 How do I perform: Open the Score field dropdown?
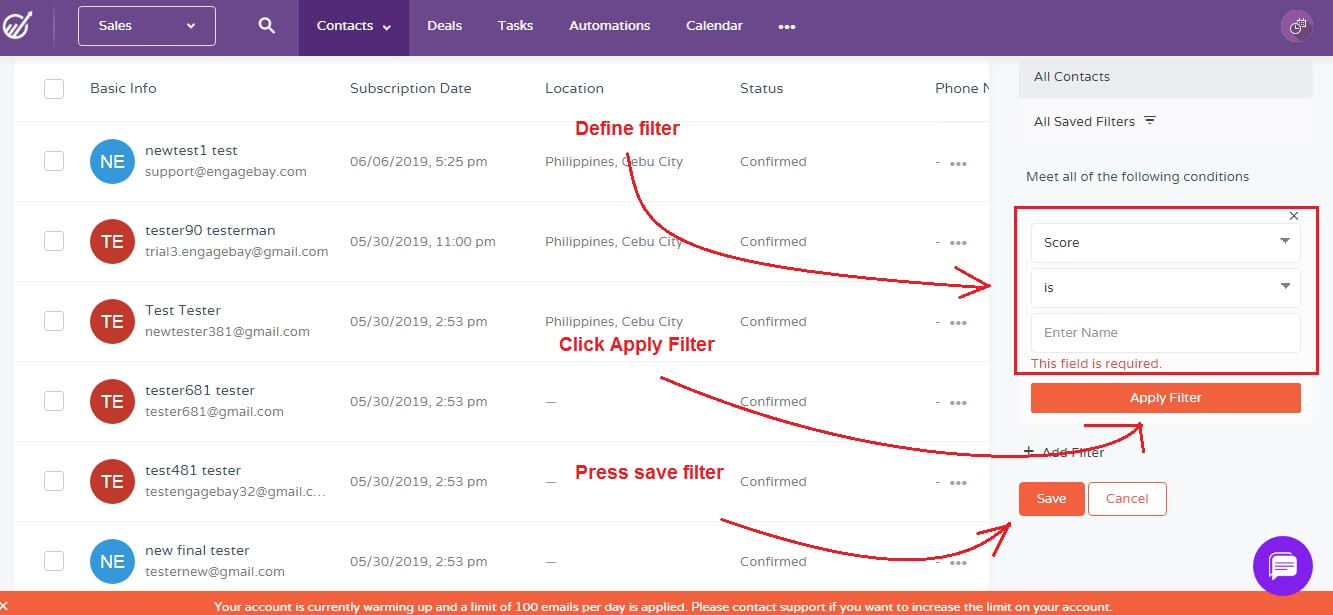tap(1165, 243)
